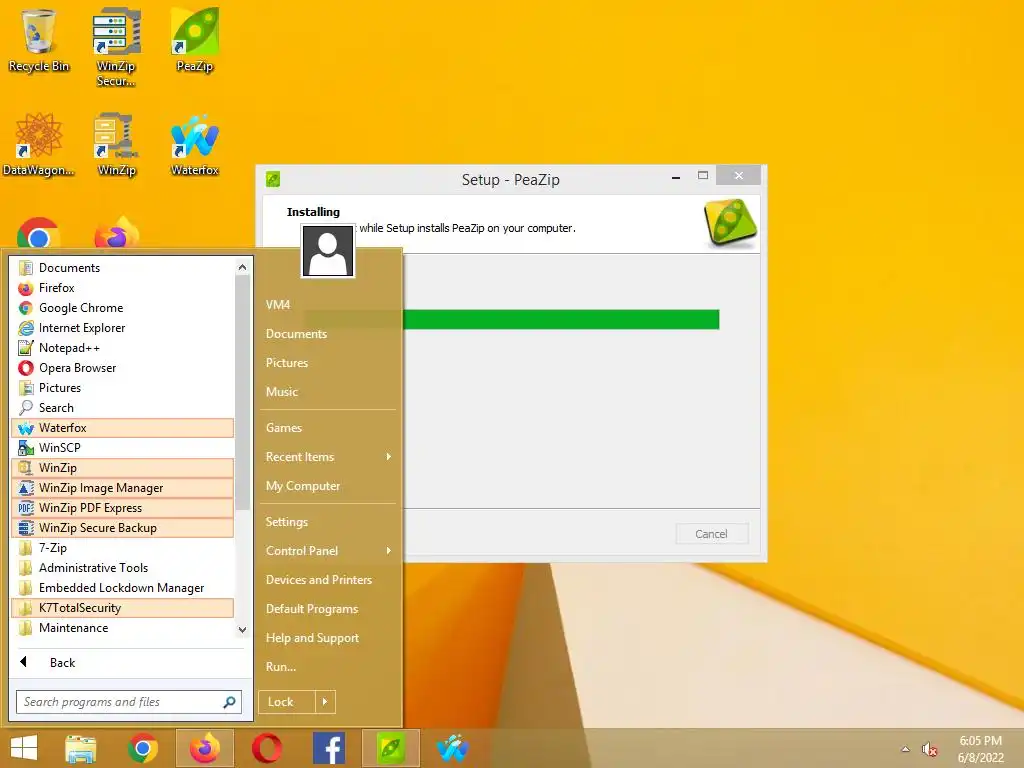Launch WinZip from the programs list
This screenshot has height=768, width=1024.
point(123,468)
